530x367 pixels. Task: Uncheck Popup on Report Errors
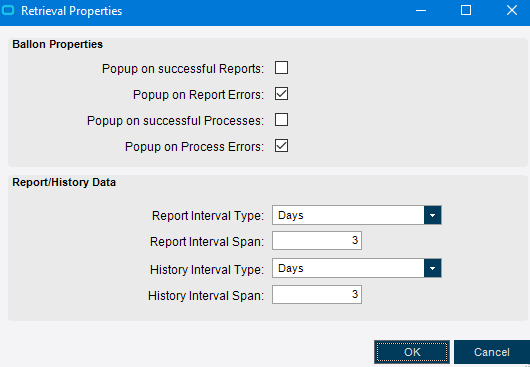click(281, 94)
